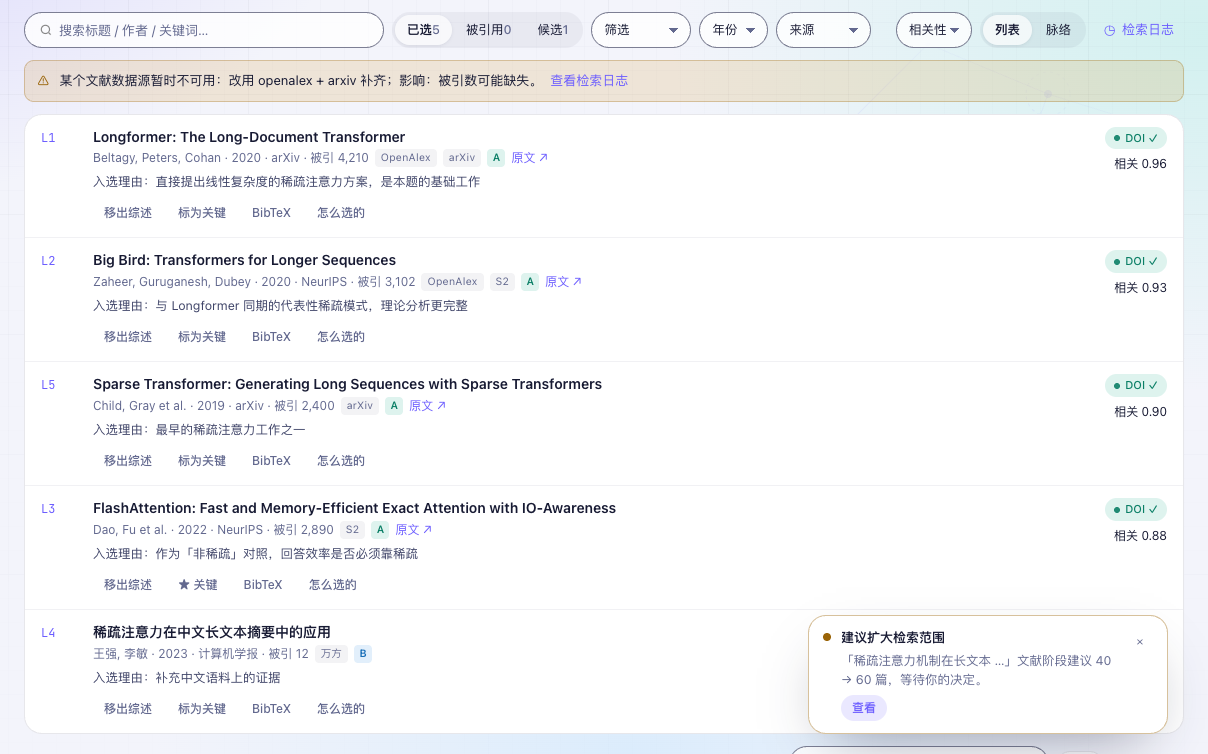Screen dimensions: 1208x754
Task: Open the 相关性 sort dropdown
Action: pyautogui.click(x=934, y=30)
